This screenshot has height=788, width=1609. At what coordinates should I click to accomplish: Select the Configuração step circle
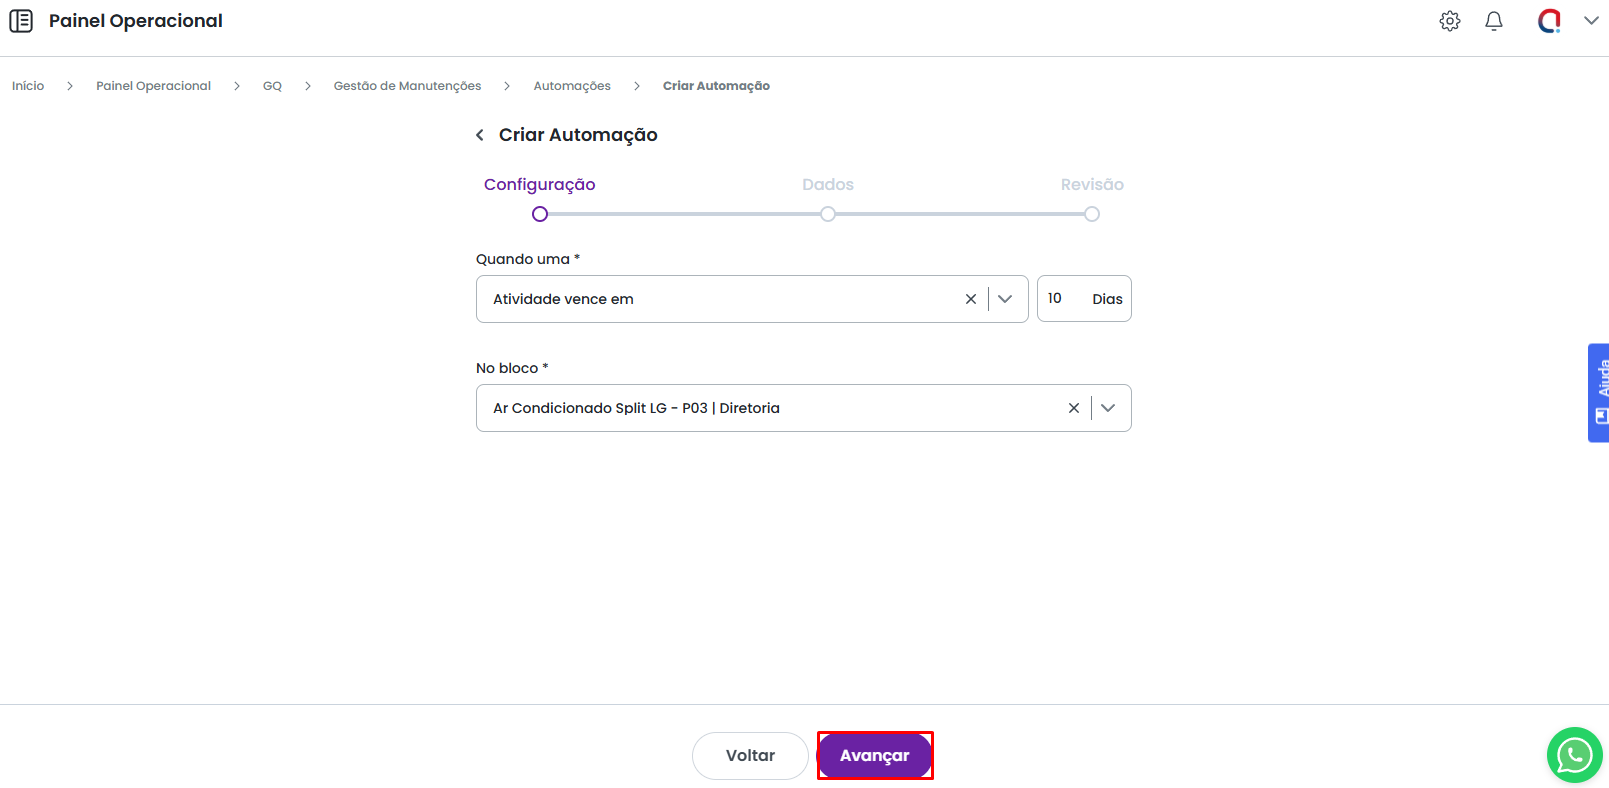coord(540,214)
